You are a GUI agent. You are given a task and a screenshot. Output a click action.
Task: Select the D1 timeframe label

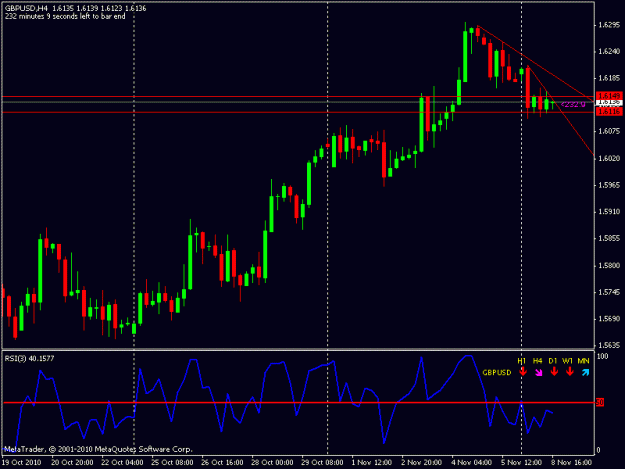pos(552,361)
